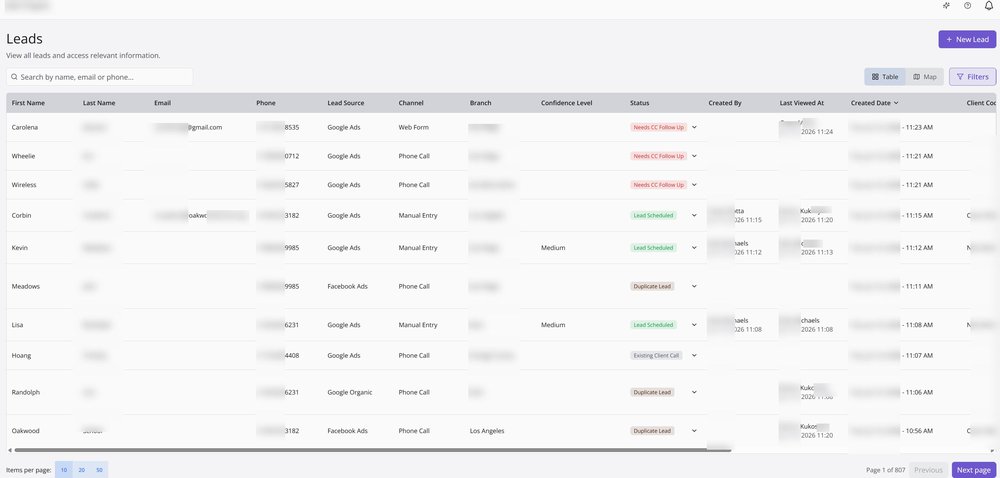Viewport: 1000px width, 478px height.
Task: Click the first name Hoang
Action: [21, 356]
